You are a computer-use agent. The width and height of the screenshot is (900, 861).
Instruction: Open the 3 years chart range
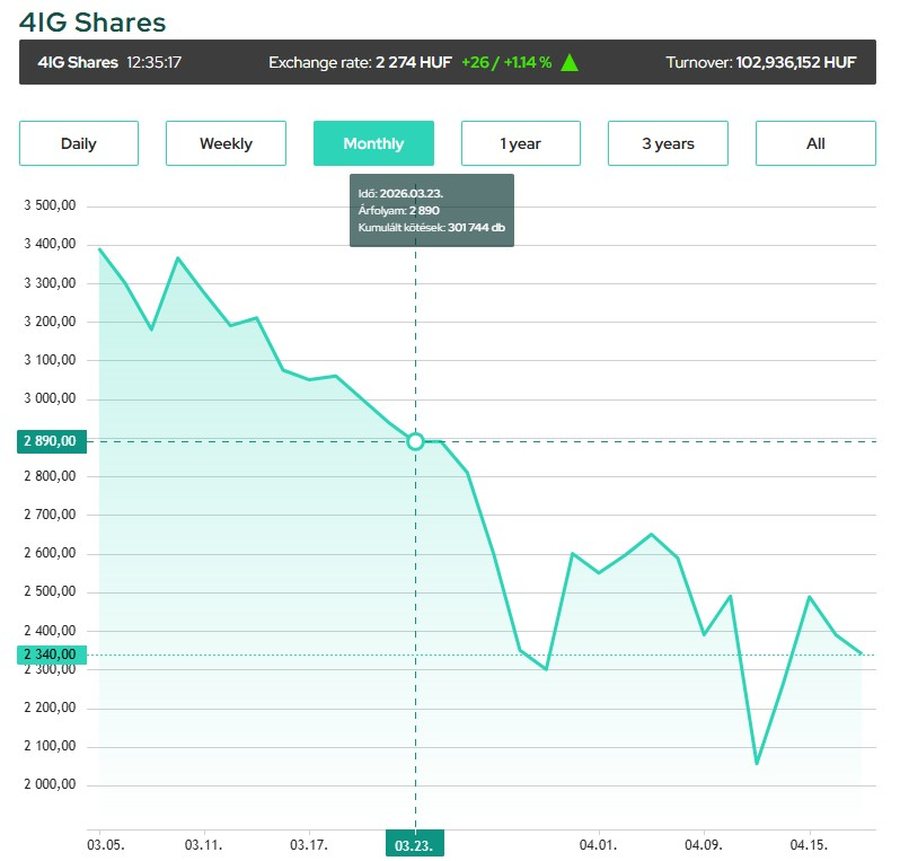pos(668,143)
